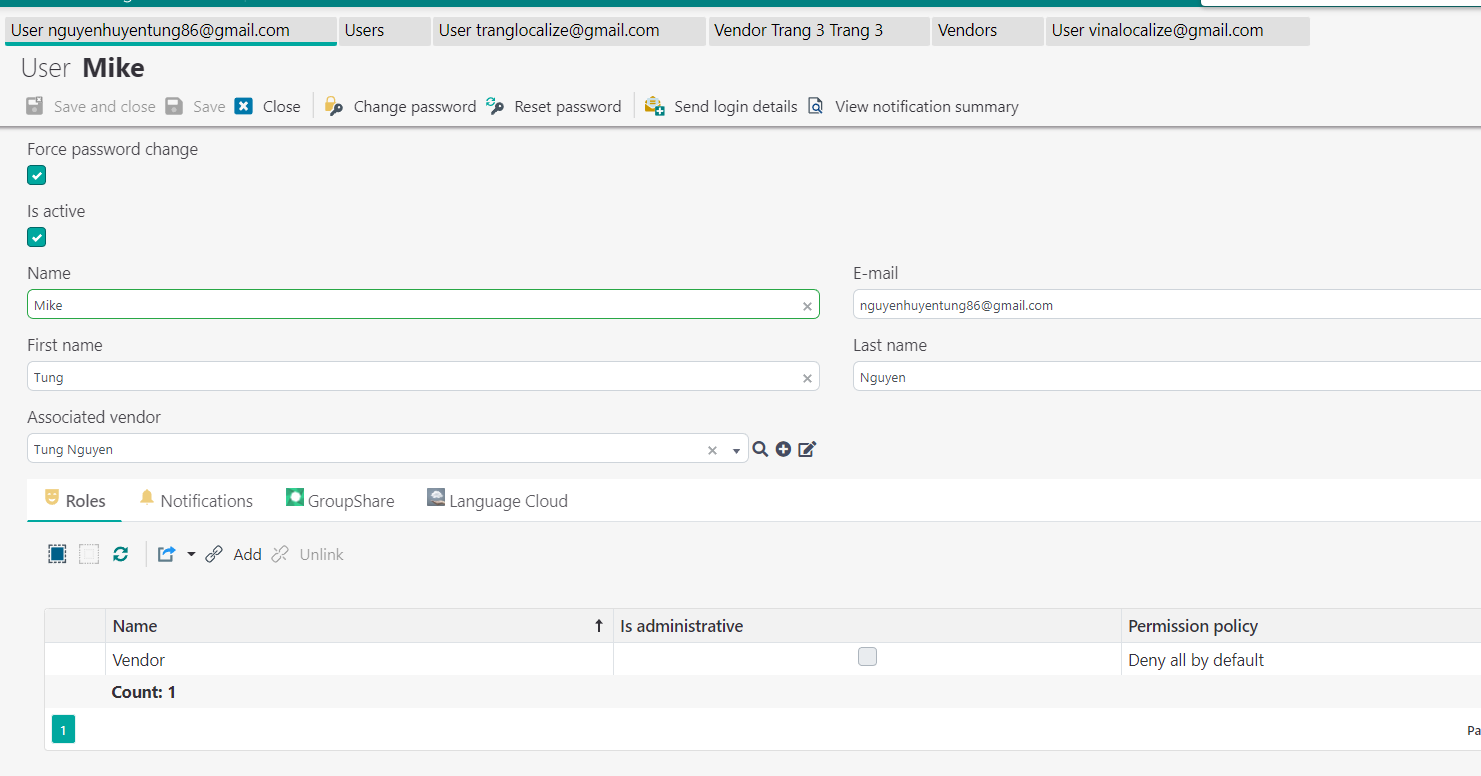Click the Notifications bell icon
The width and height of the screenshot is (1481, 776).
tap(147, 497)
